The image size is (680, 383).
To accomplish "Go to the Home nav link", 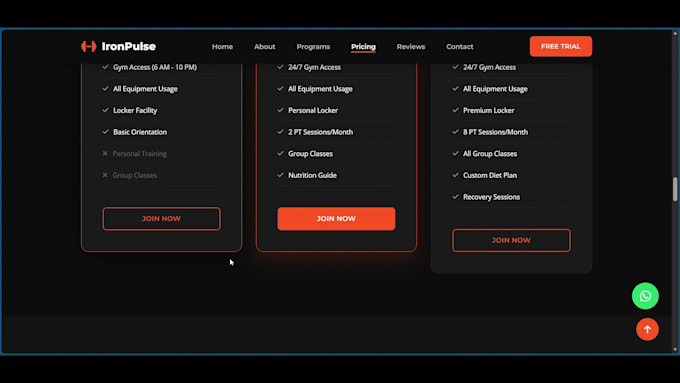I will click(222, 46).
